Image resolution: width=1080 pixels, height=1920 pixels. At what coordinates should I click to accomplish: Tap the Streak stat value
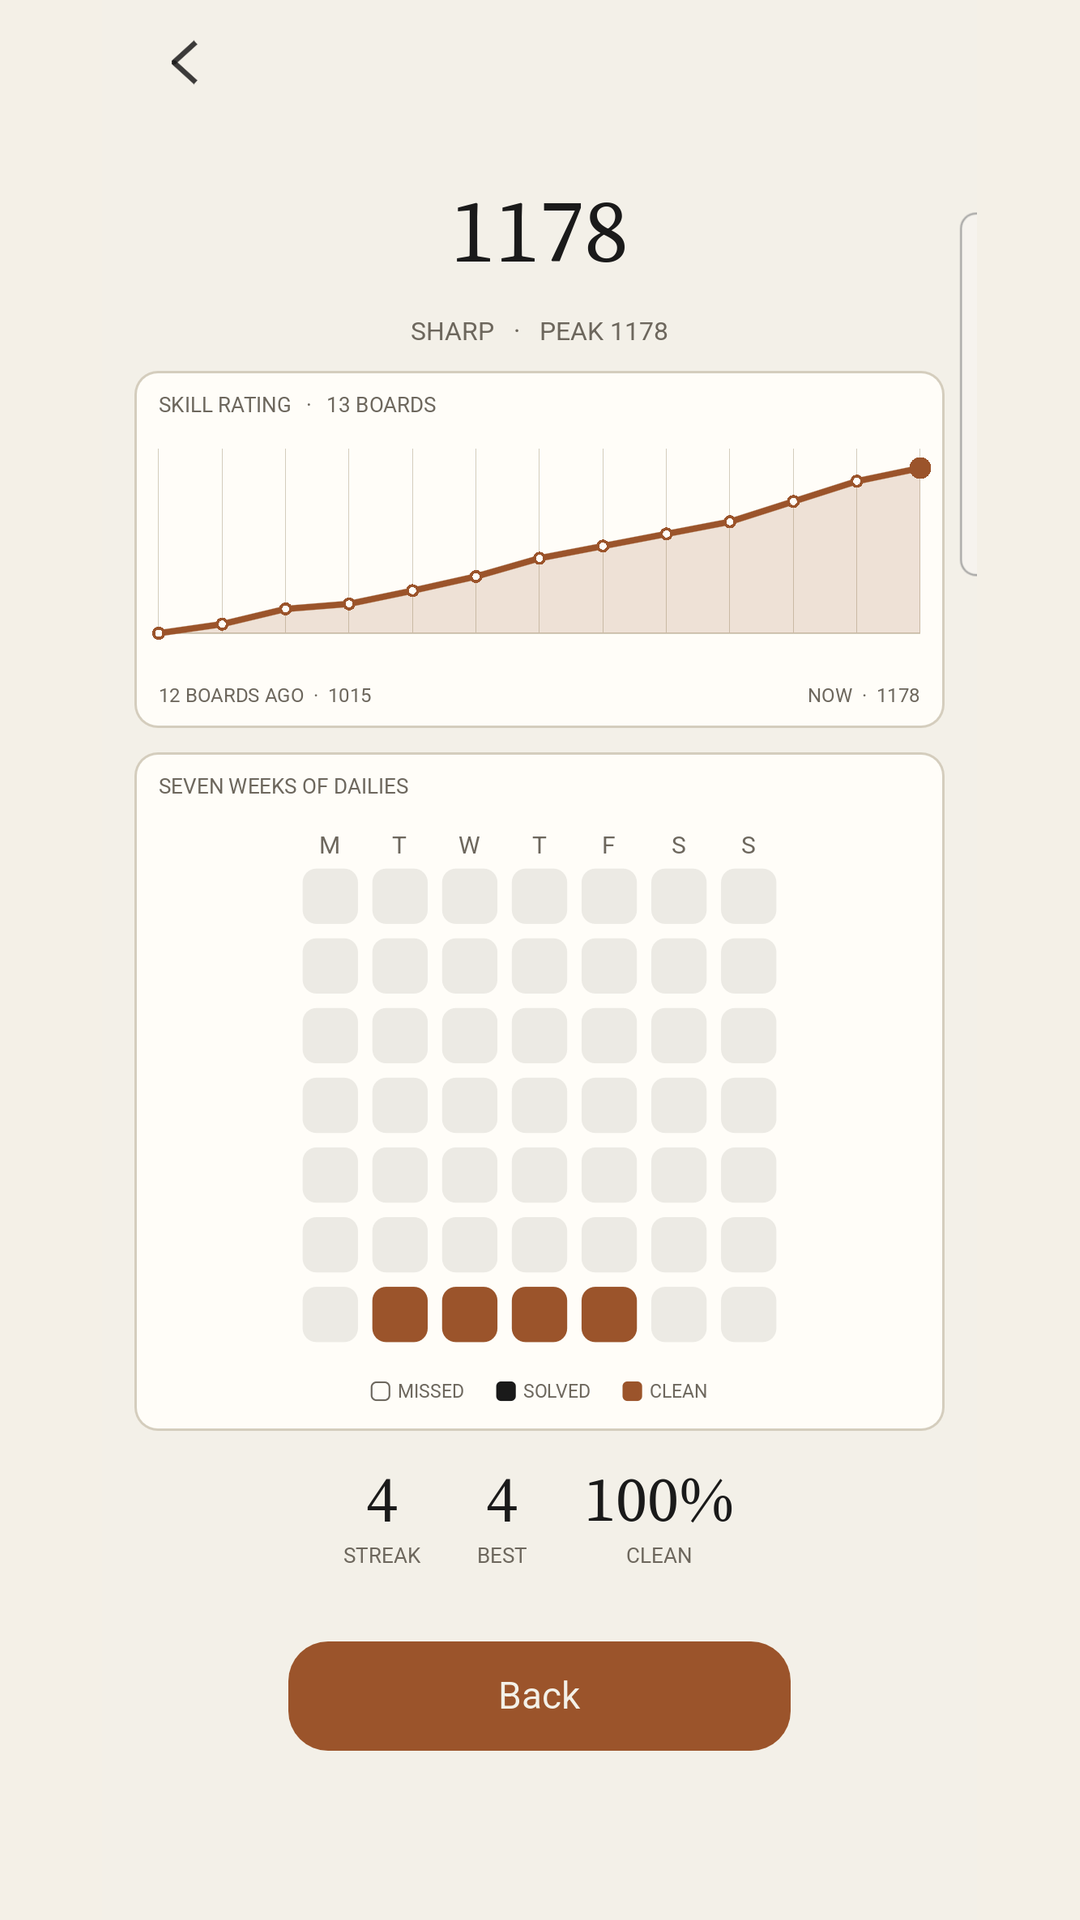[382, 1501]
